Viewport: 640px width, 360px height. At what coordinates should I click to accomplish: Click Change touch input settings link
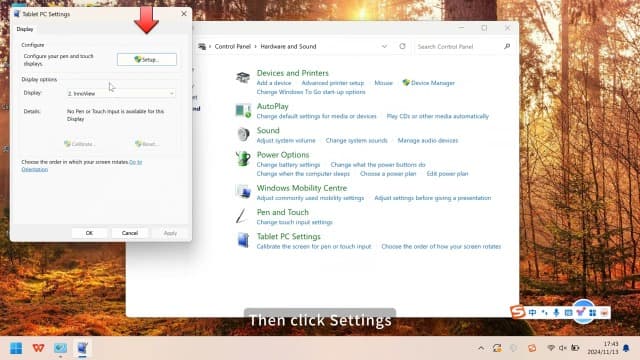295,222
